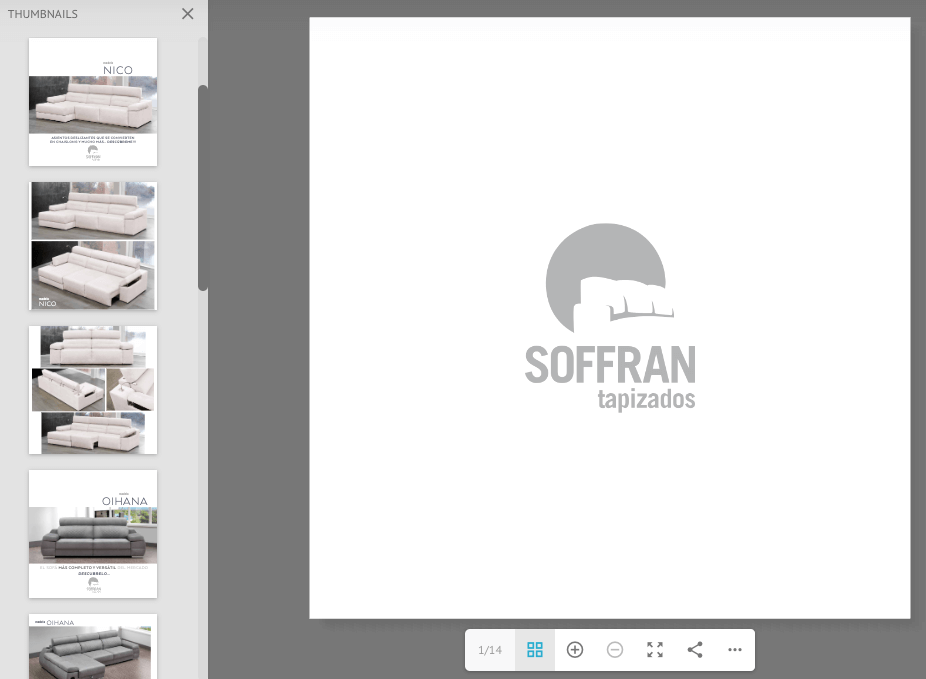Enter fullscreen mode
926x679 pixels.
pyautogui.click(x=655, y=650)
